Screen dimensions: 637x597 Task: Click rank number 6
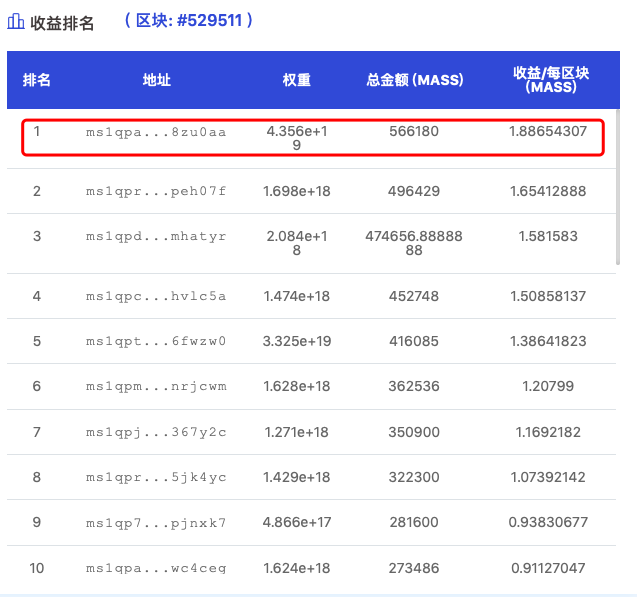[37, 386]
